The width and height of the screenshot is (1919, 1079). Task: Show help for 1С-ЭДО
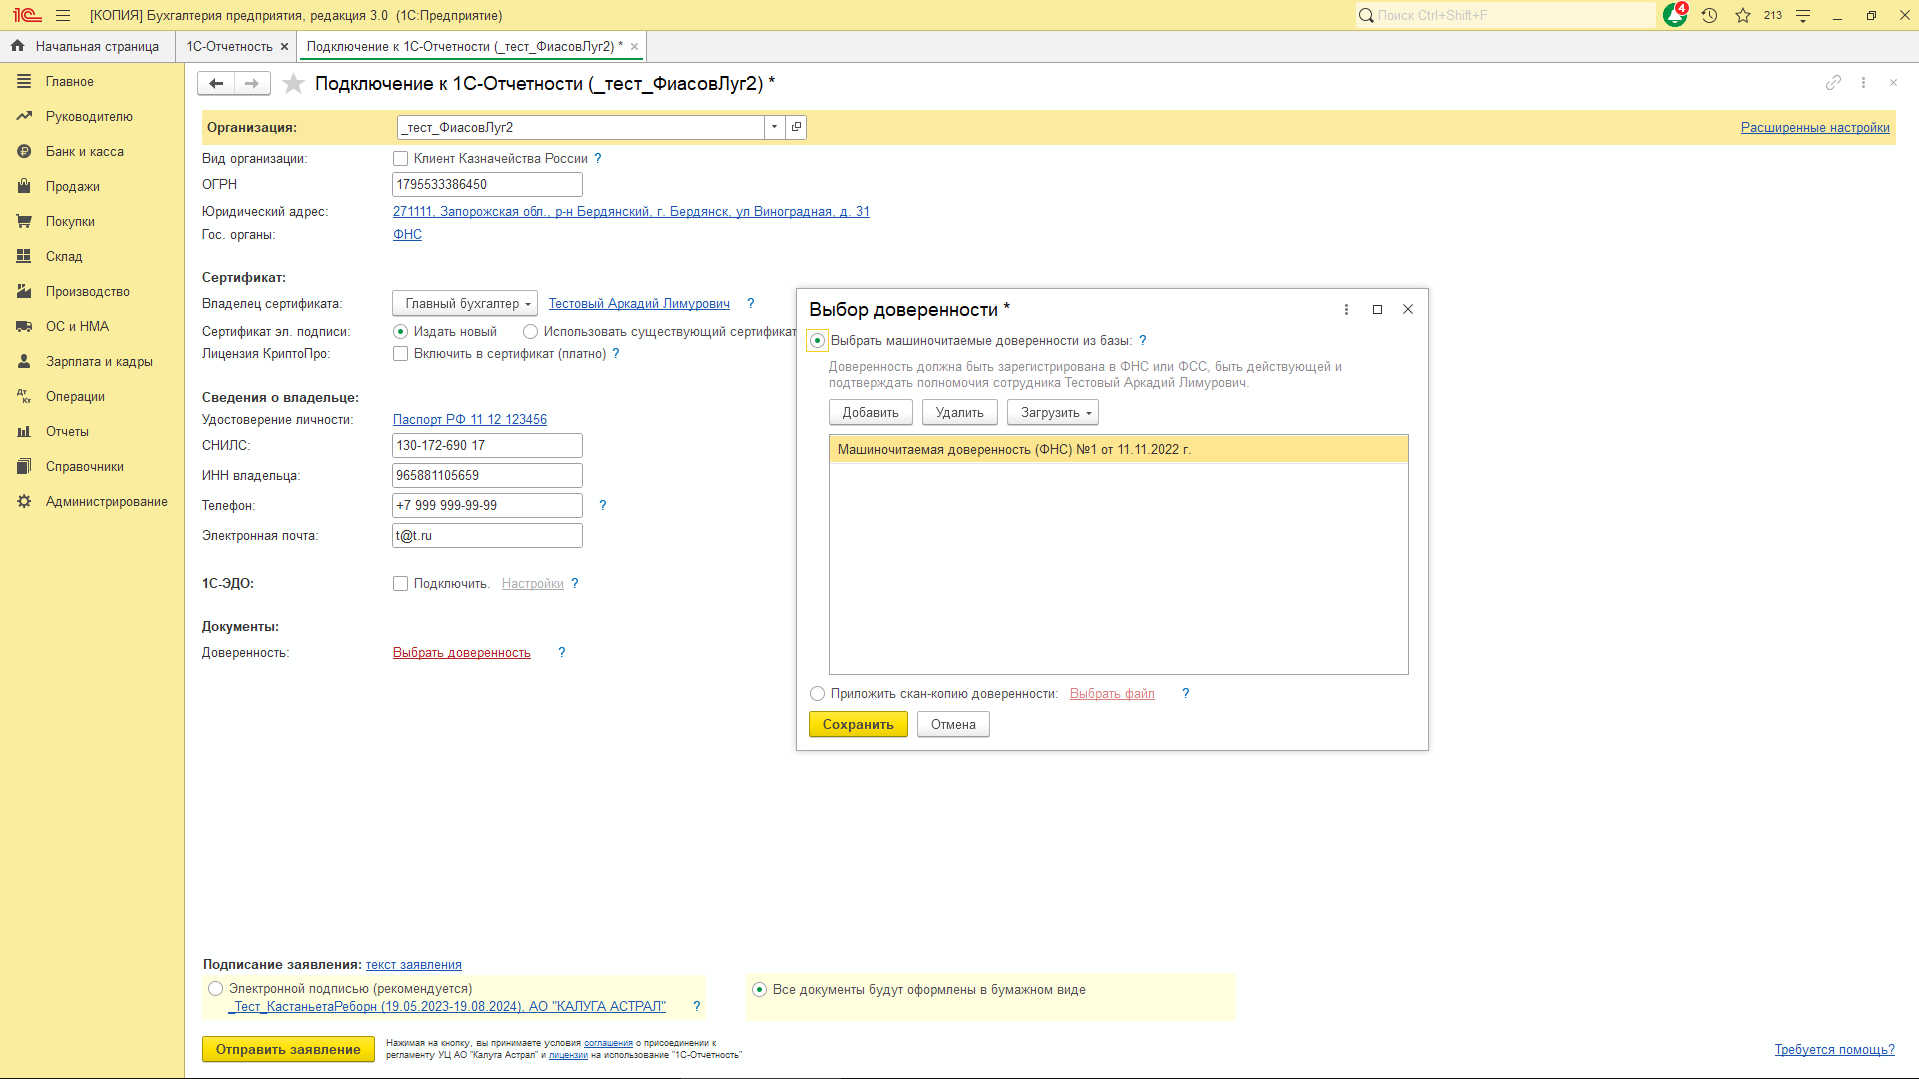click(x=575, y=583)
